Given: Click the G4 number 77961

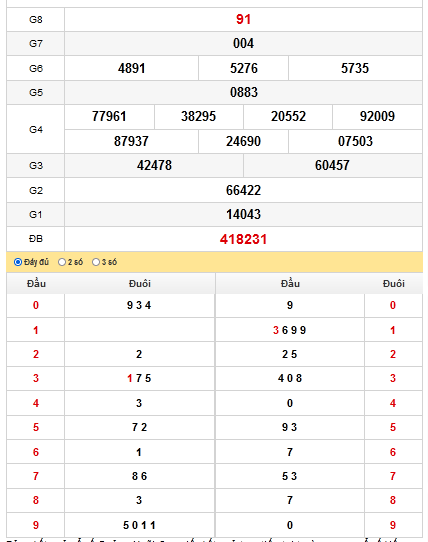Looking at the screenshot, I should 109,116.
